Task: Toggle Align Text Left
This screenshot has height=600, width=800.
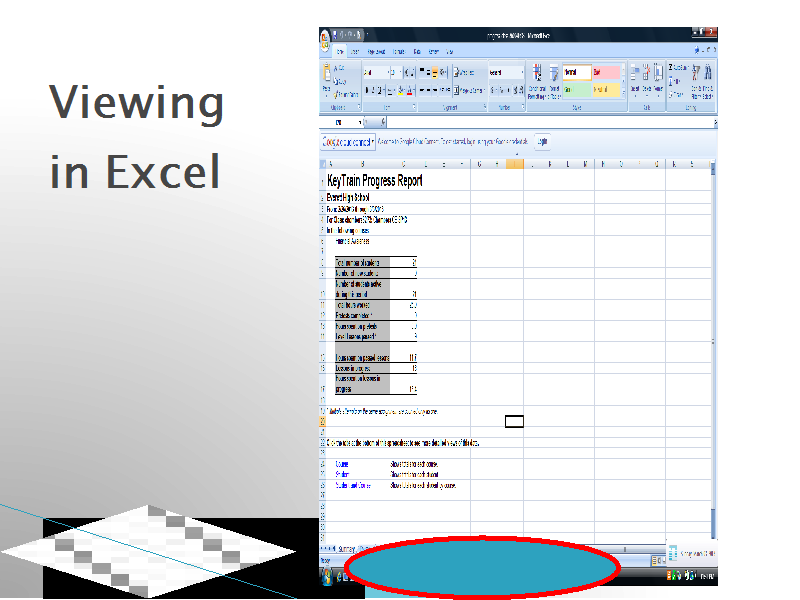Action: pyautogui.click(x=422, y=90)
